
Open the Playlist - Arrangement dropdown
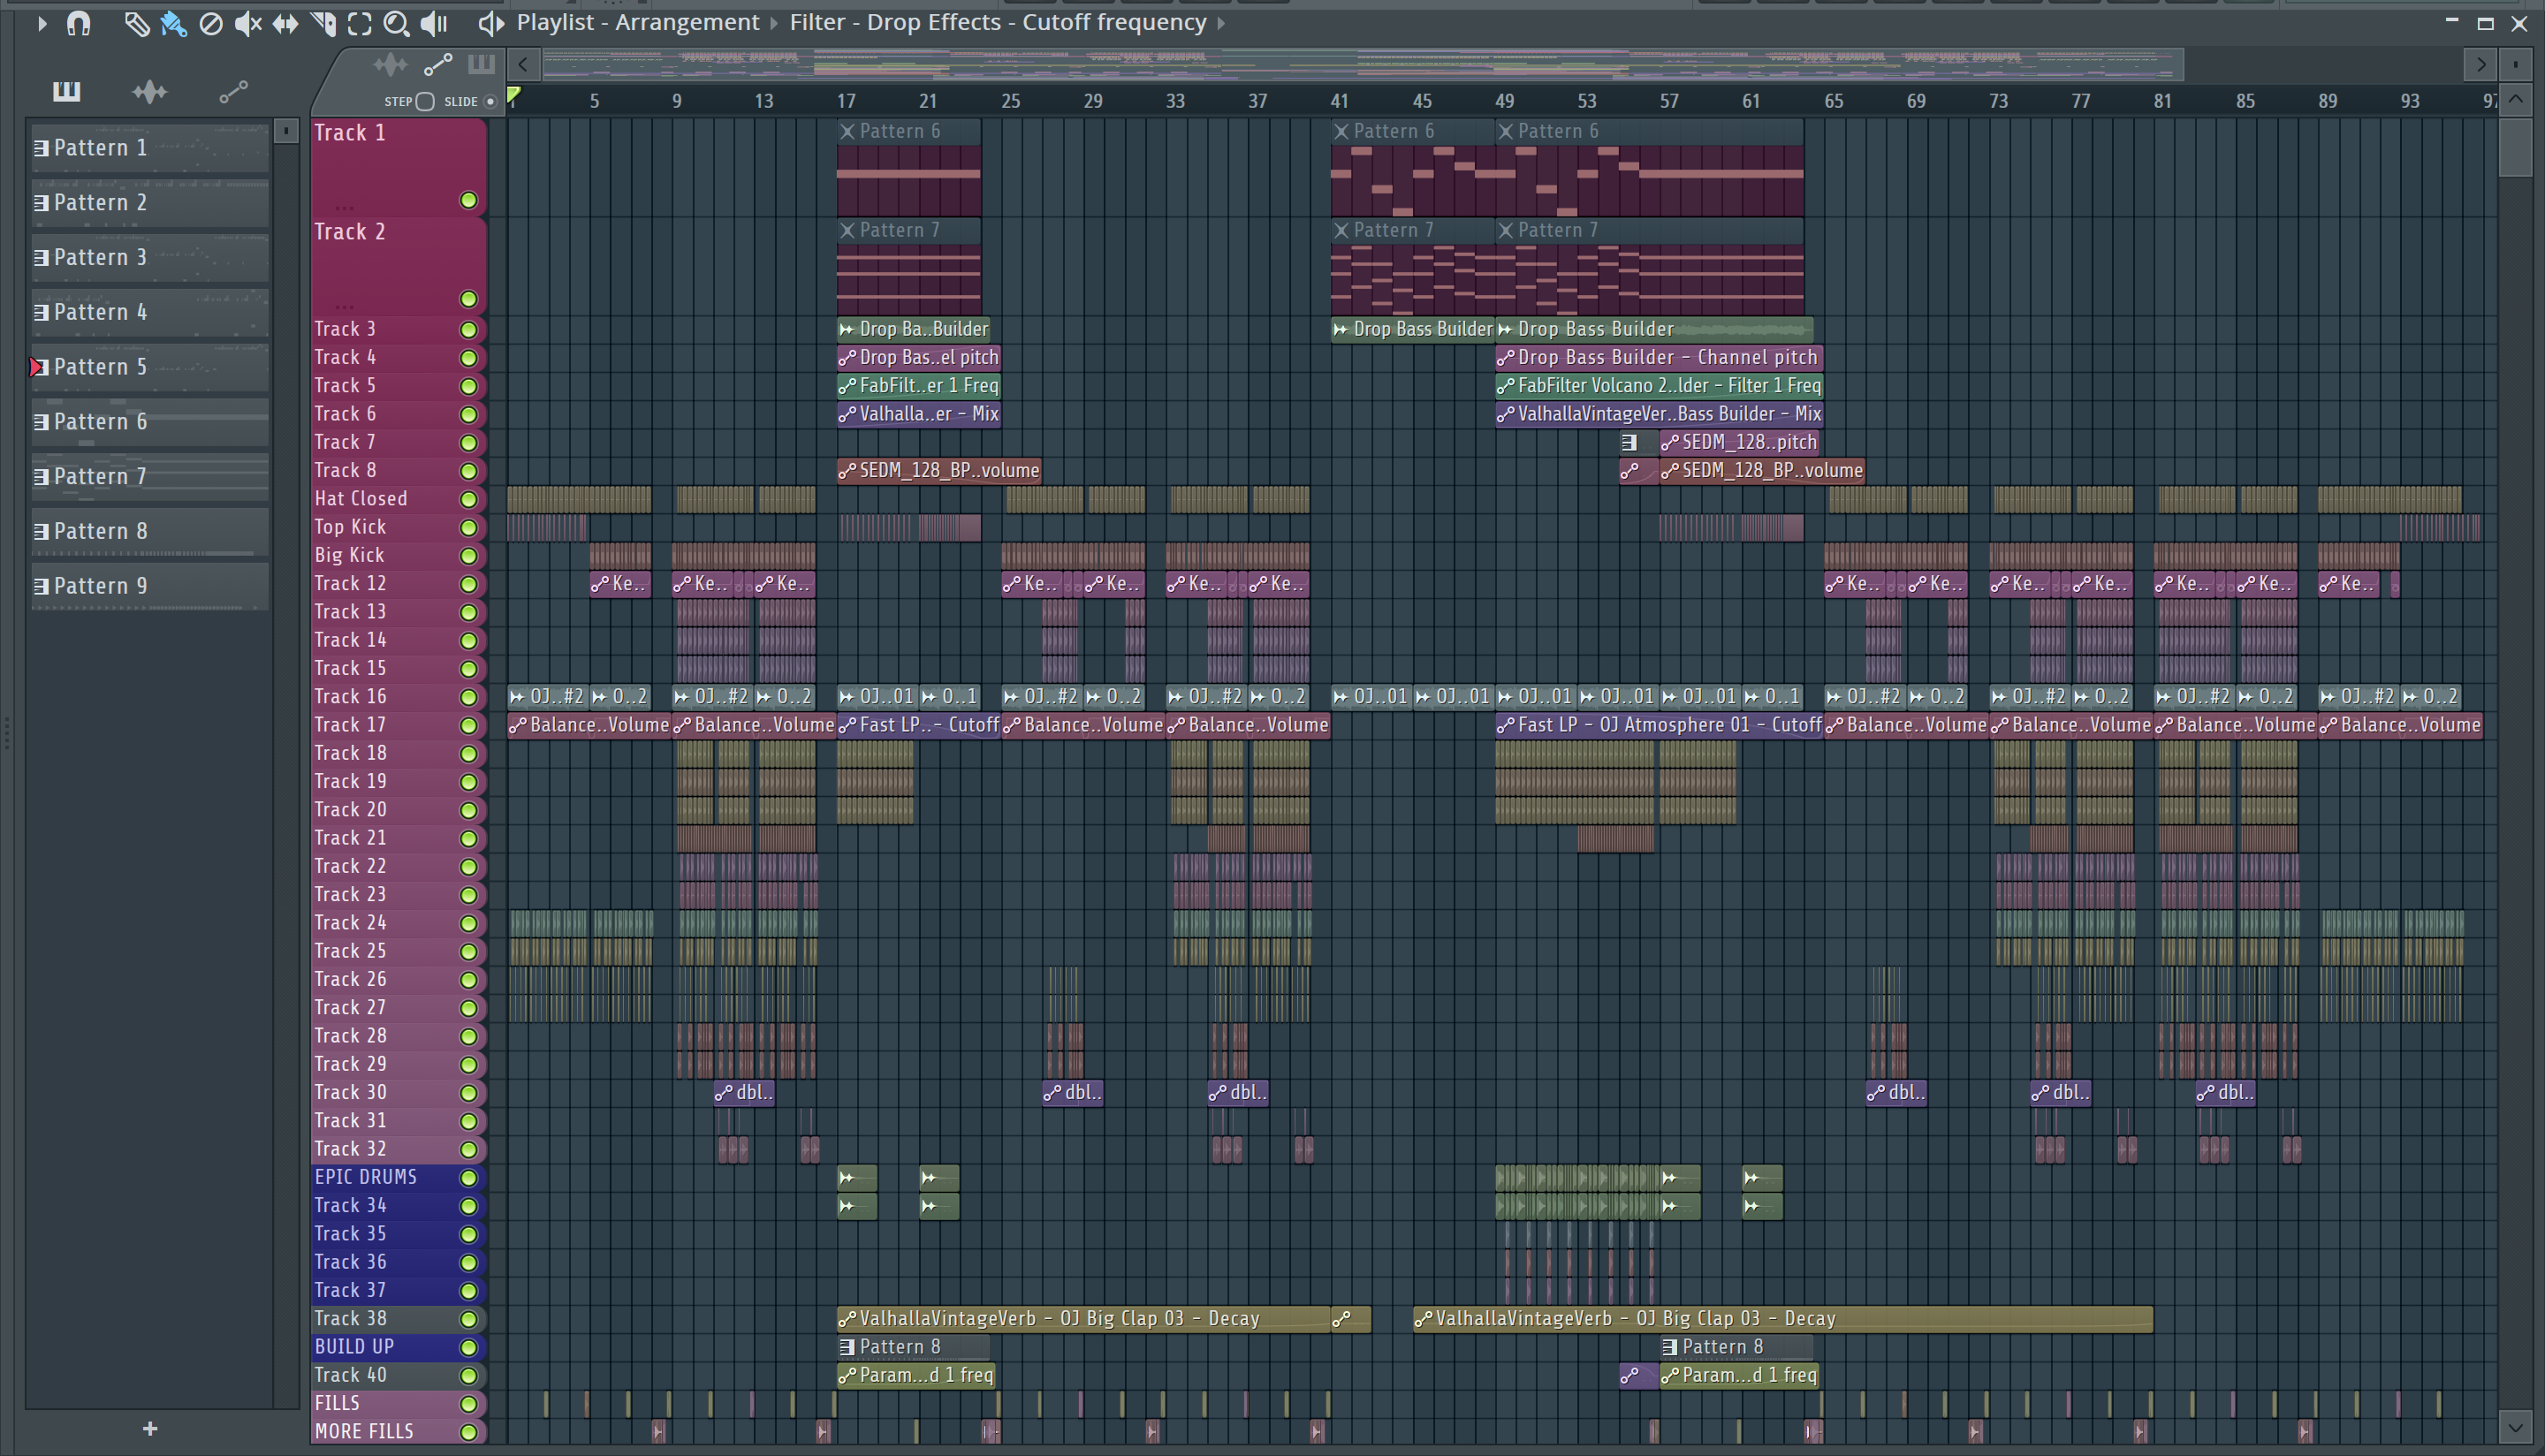tap(638, 22)
